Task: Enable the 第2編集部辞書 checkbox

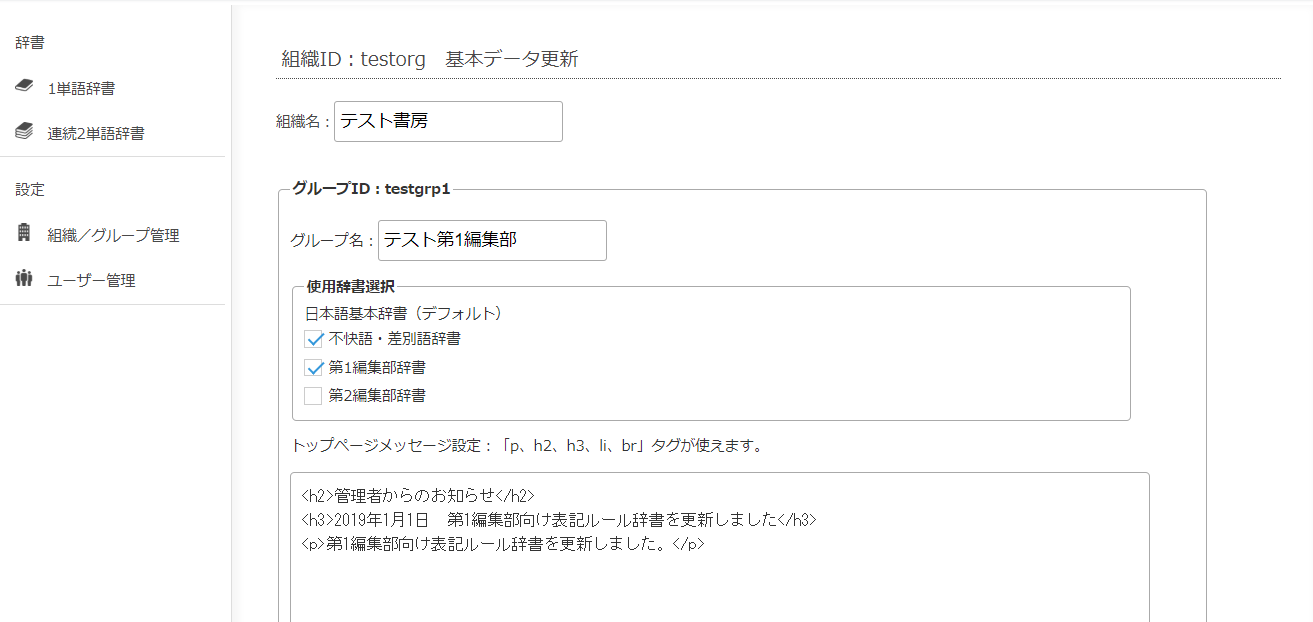Action: tap(314, 395)
